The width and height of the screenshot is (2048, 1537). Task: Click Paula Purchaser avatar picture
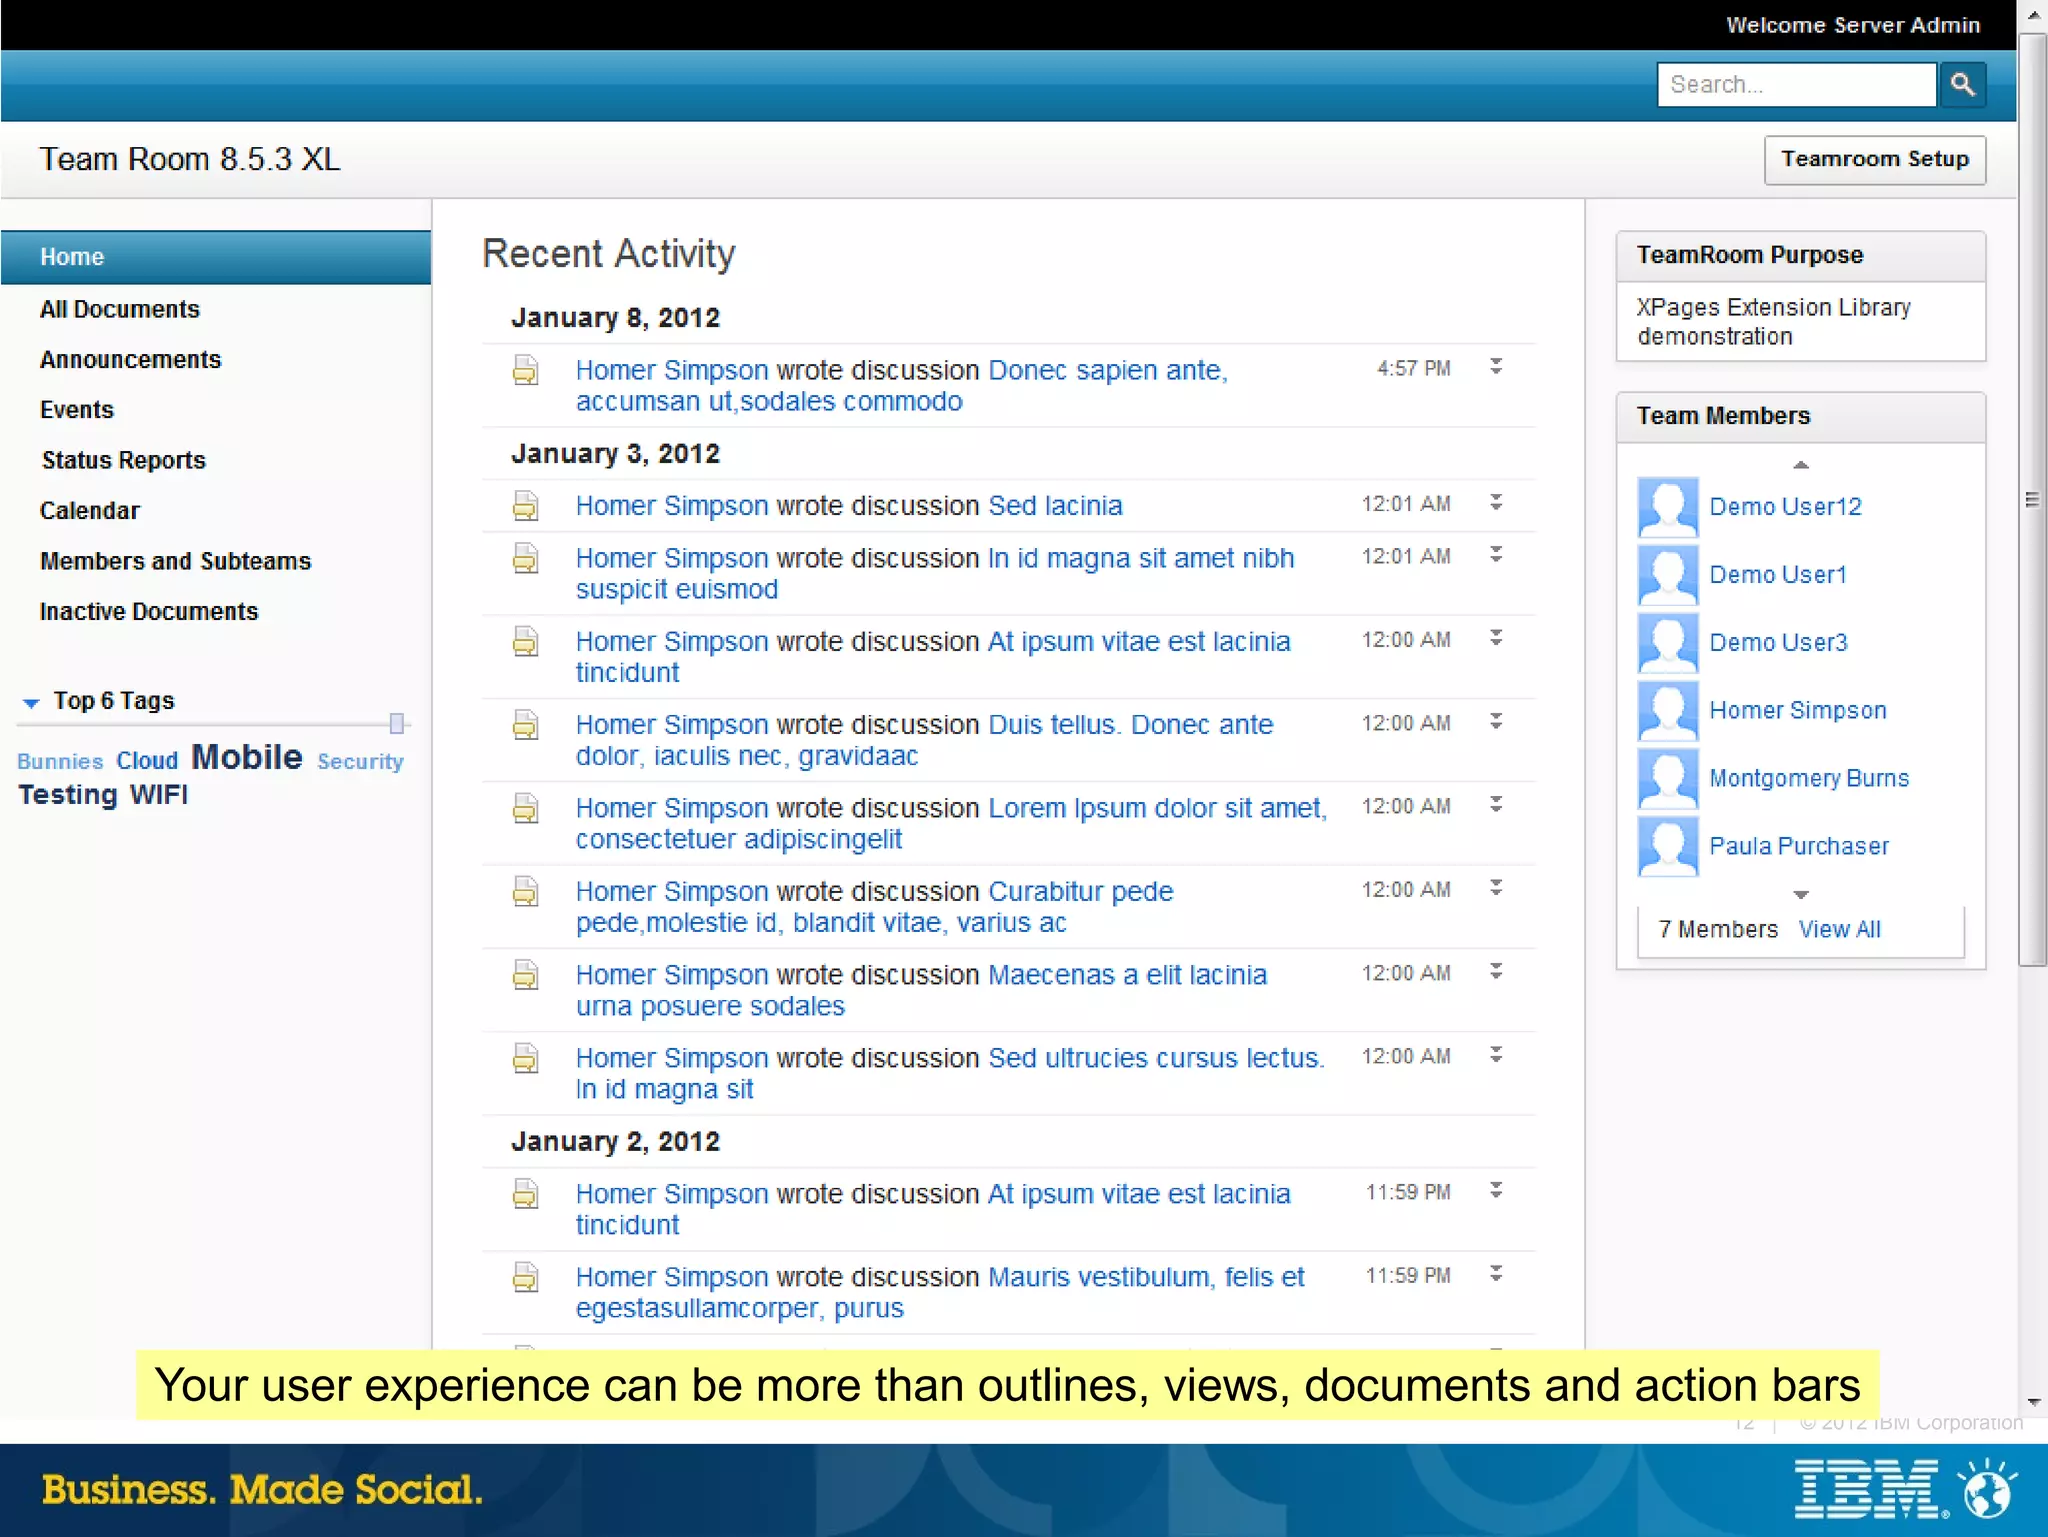click(1667, 847)
